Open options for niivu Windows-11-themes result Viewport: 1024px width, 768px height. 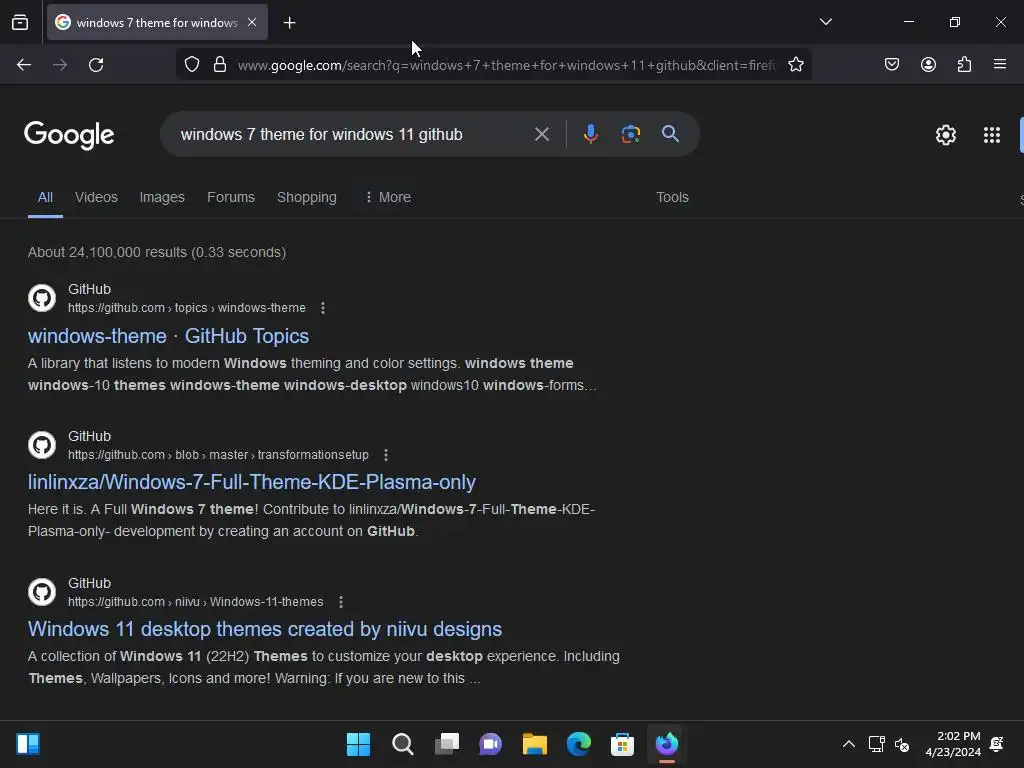[341, 601]
